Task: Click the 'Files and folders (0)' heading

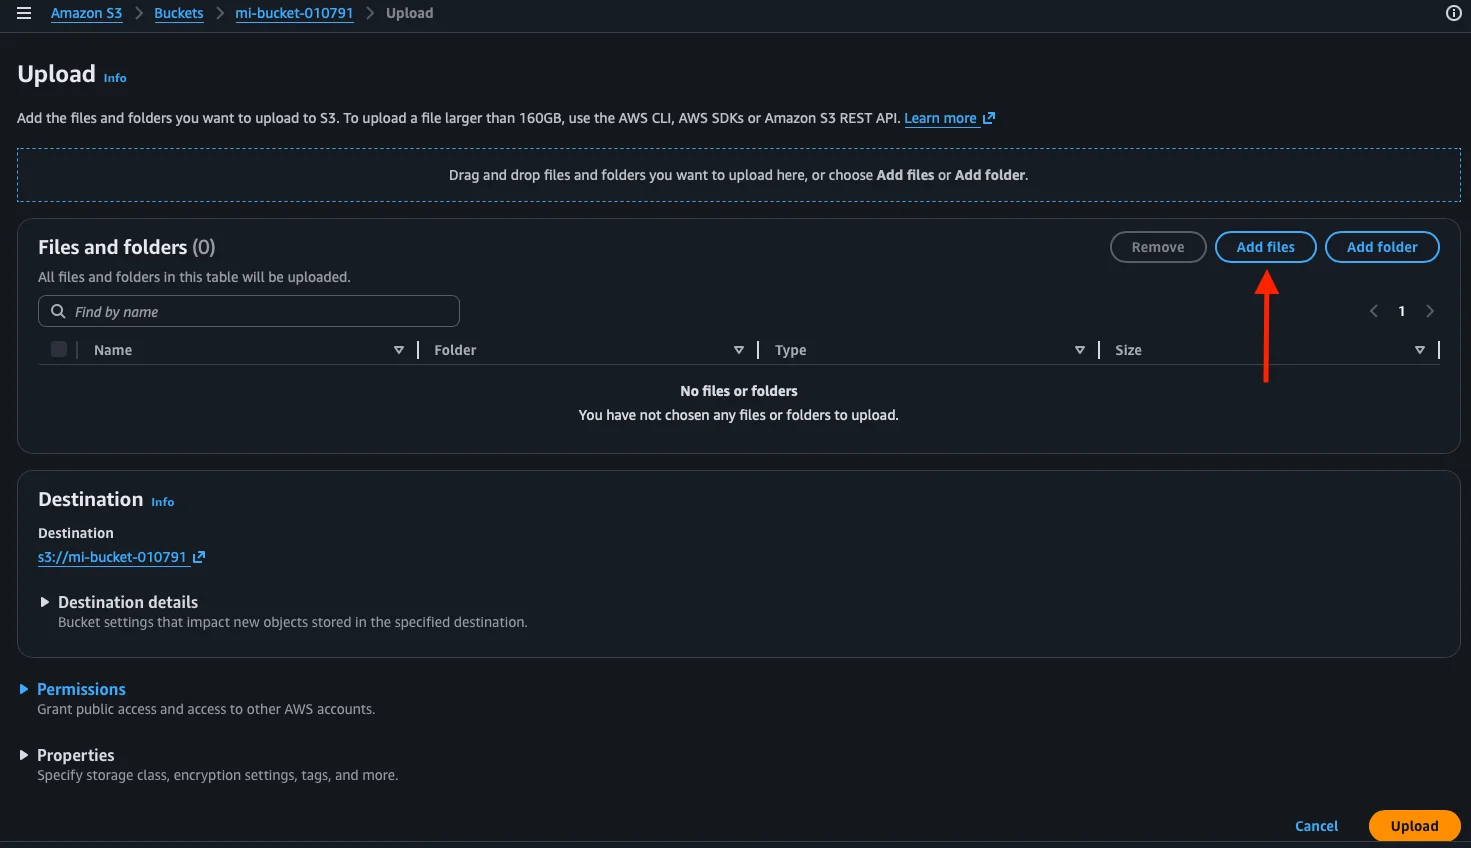Action: point(127,247)
